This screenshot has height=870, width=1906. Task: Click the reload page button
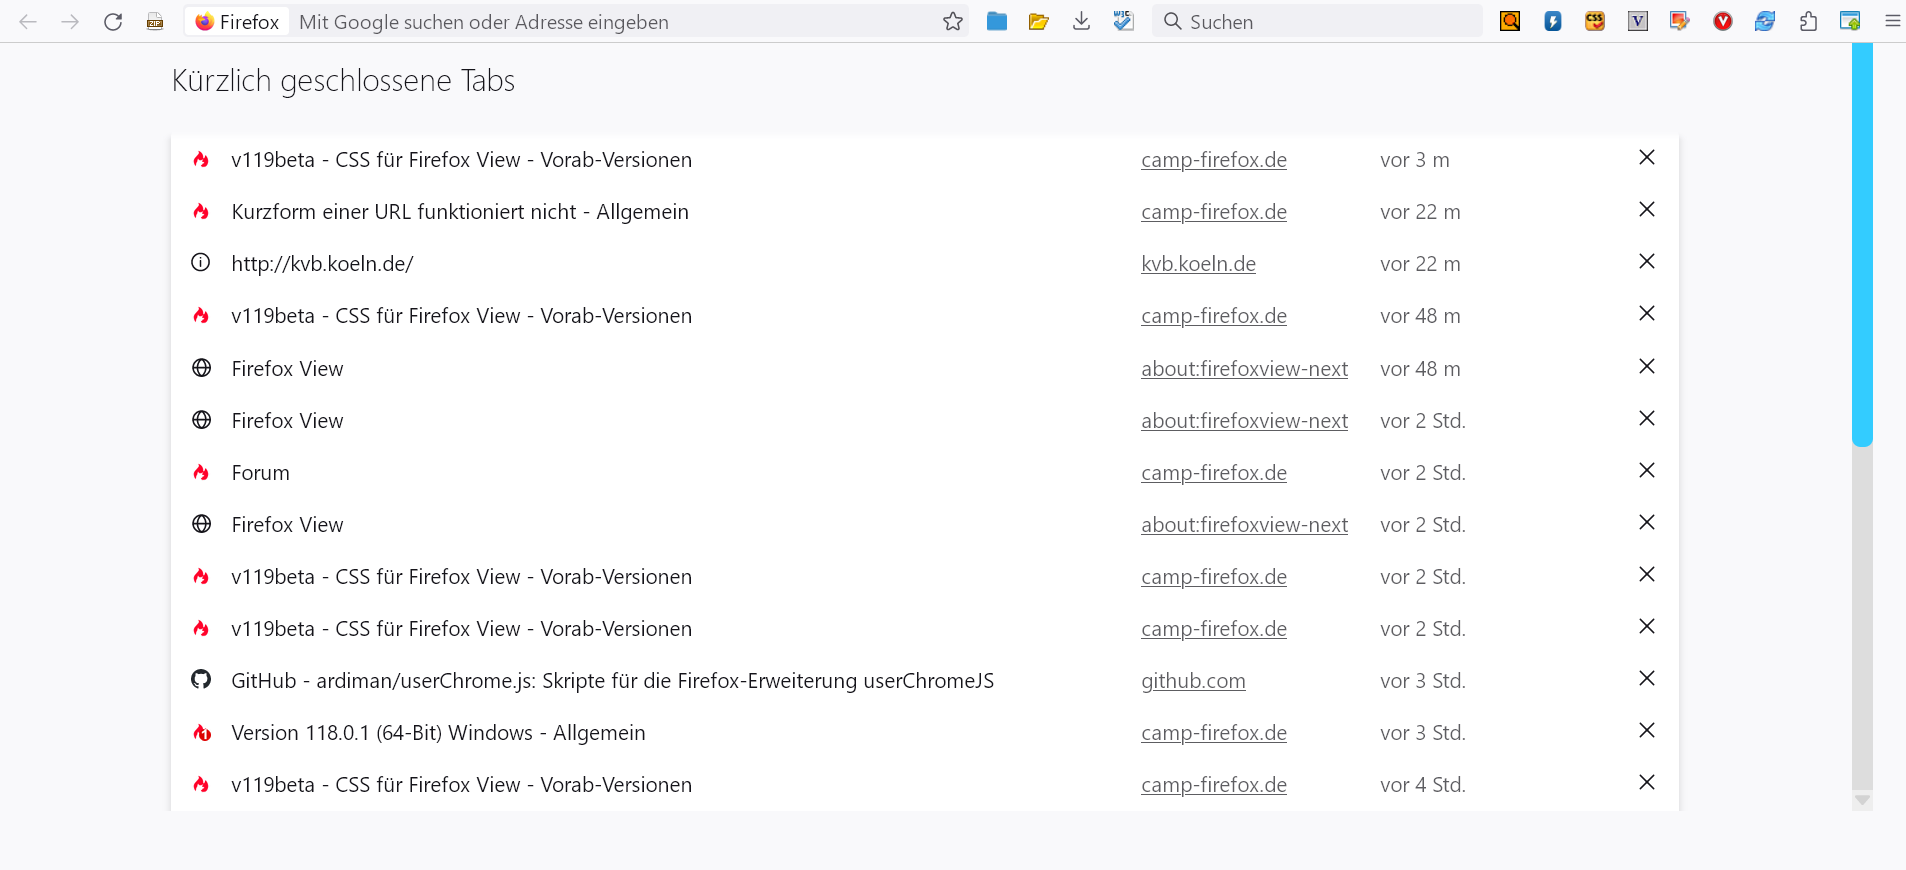click(113, 22)
